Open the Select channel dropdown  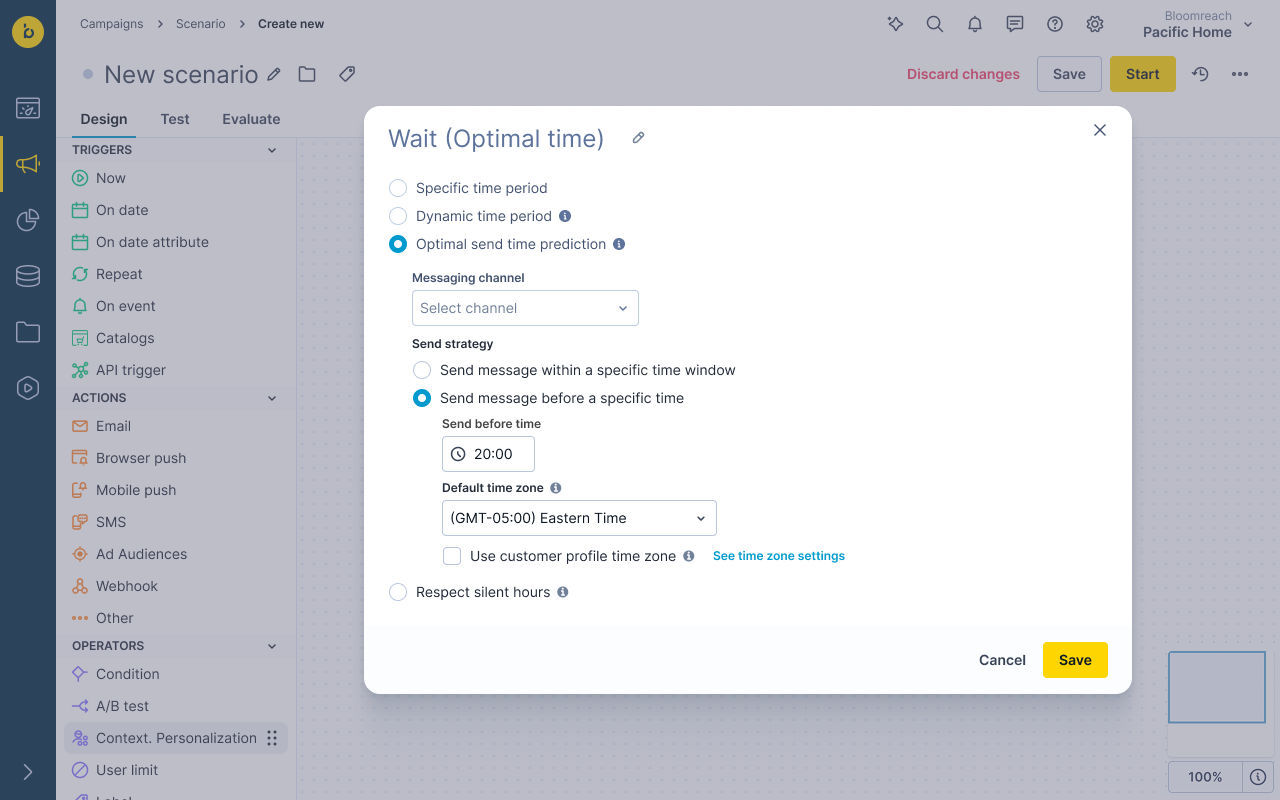click(525, 308)
